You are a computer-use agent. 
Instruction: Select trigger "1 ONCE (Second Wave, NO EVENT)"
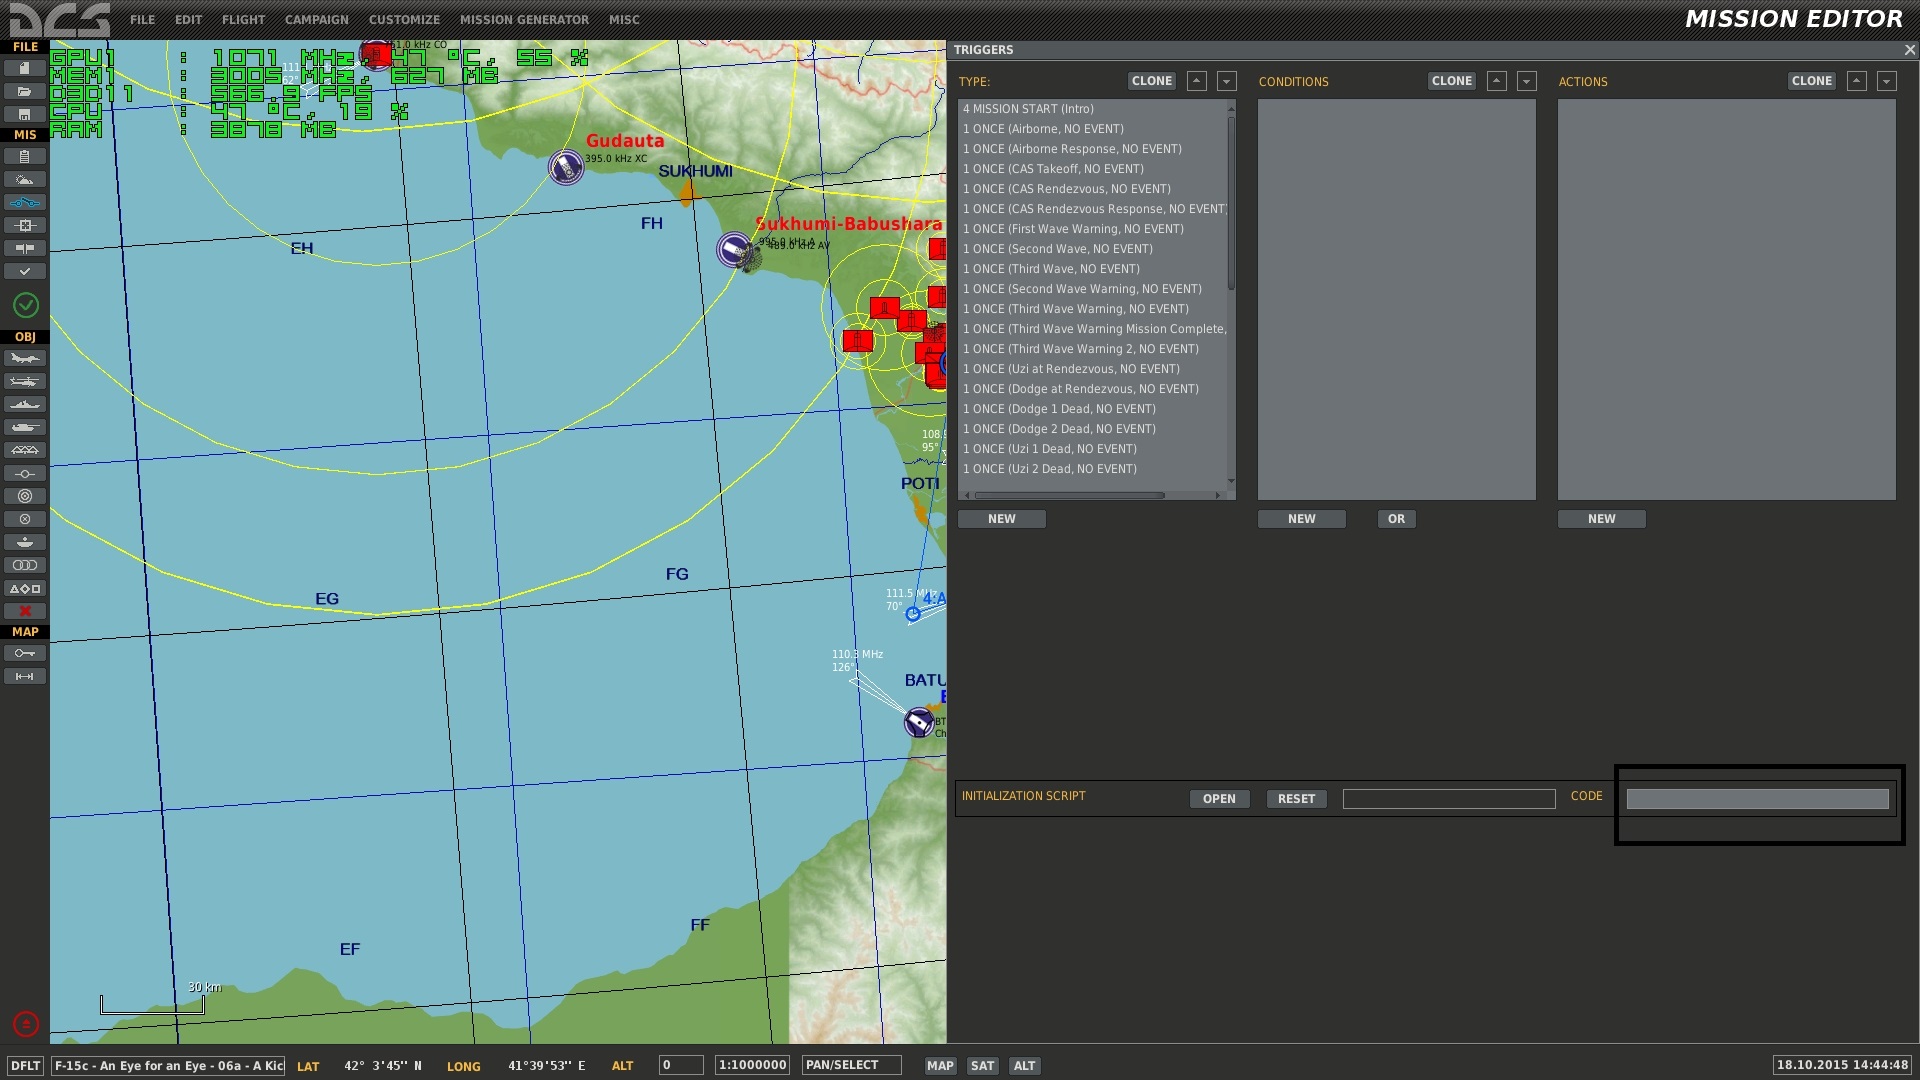point(1093,249)
